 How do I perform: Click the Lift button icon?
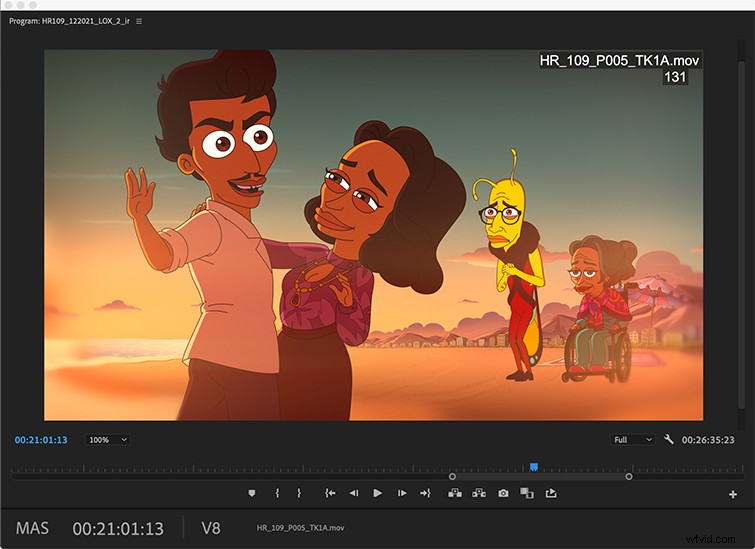pyautogui.click(x=455, y=493)
